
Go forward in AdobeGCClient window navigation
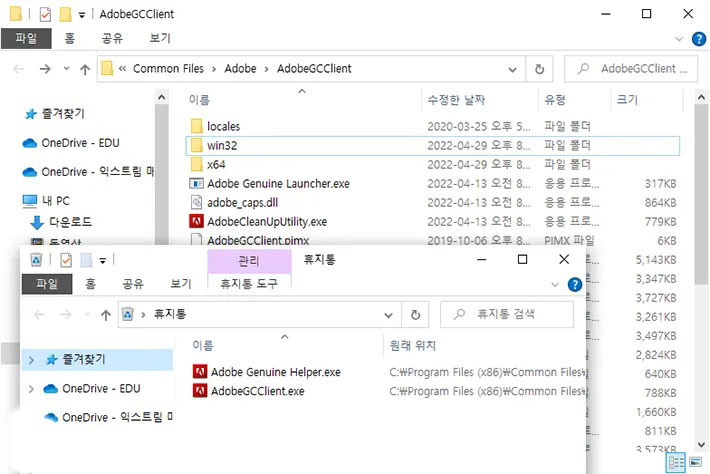pyautogui.click(x=45, y=69)
